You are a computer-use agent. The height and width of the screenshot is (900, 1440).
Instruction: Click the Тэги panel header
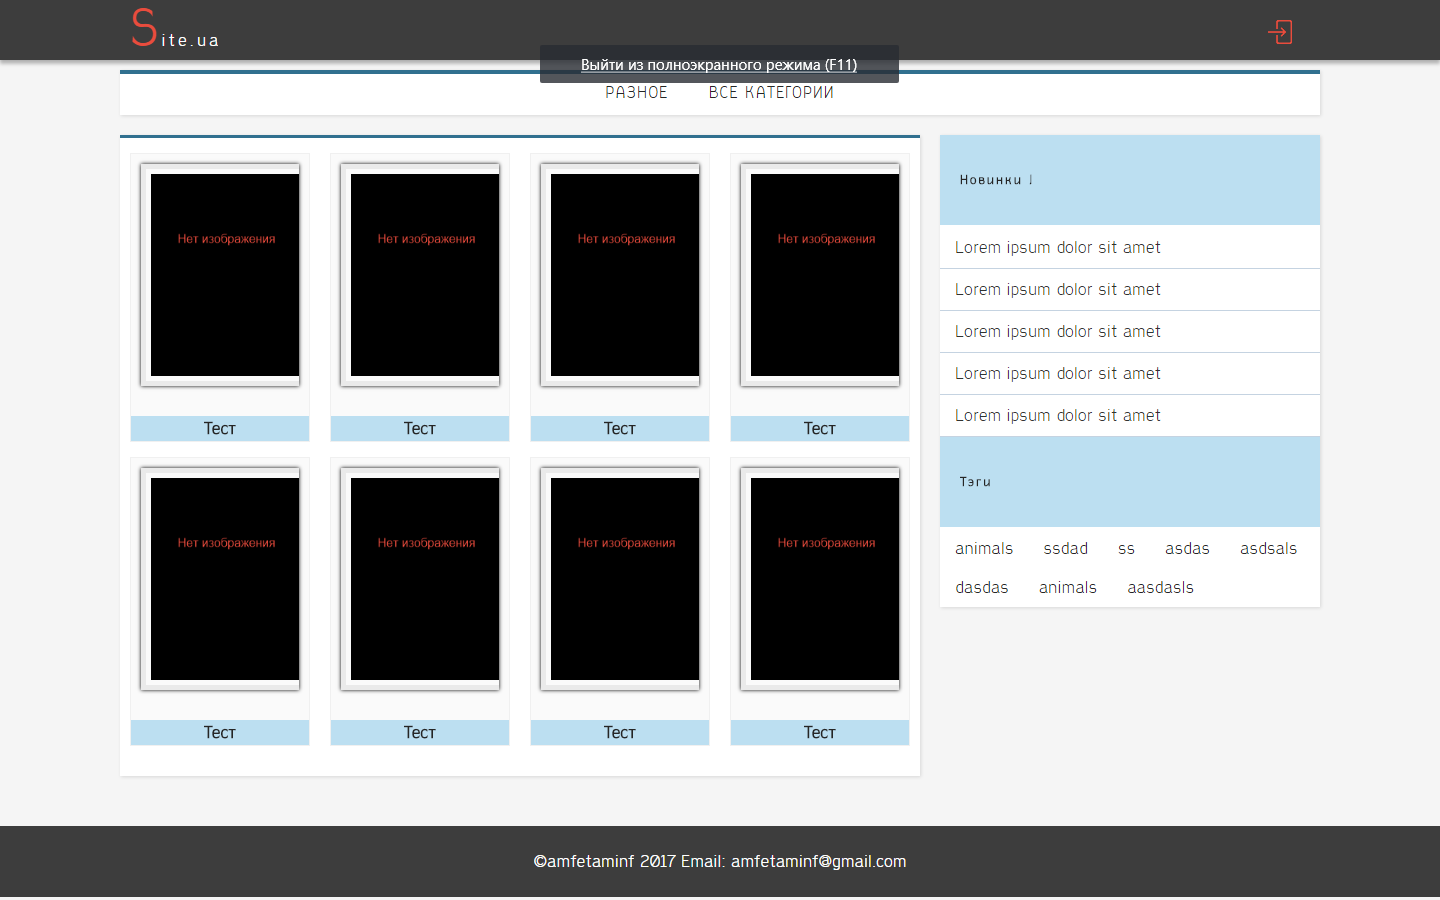point(1129,482)
